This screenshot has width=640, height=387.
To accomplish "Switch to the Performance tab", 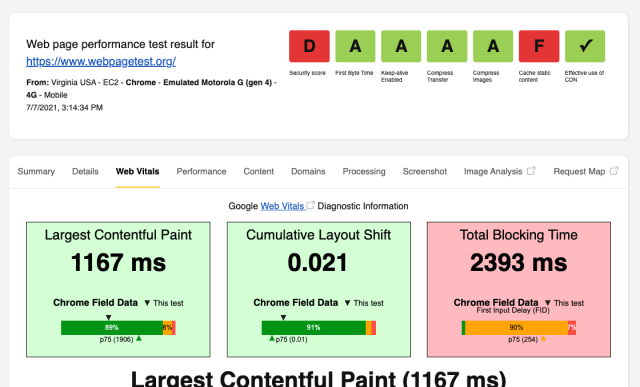I will click(201, 171).
